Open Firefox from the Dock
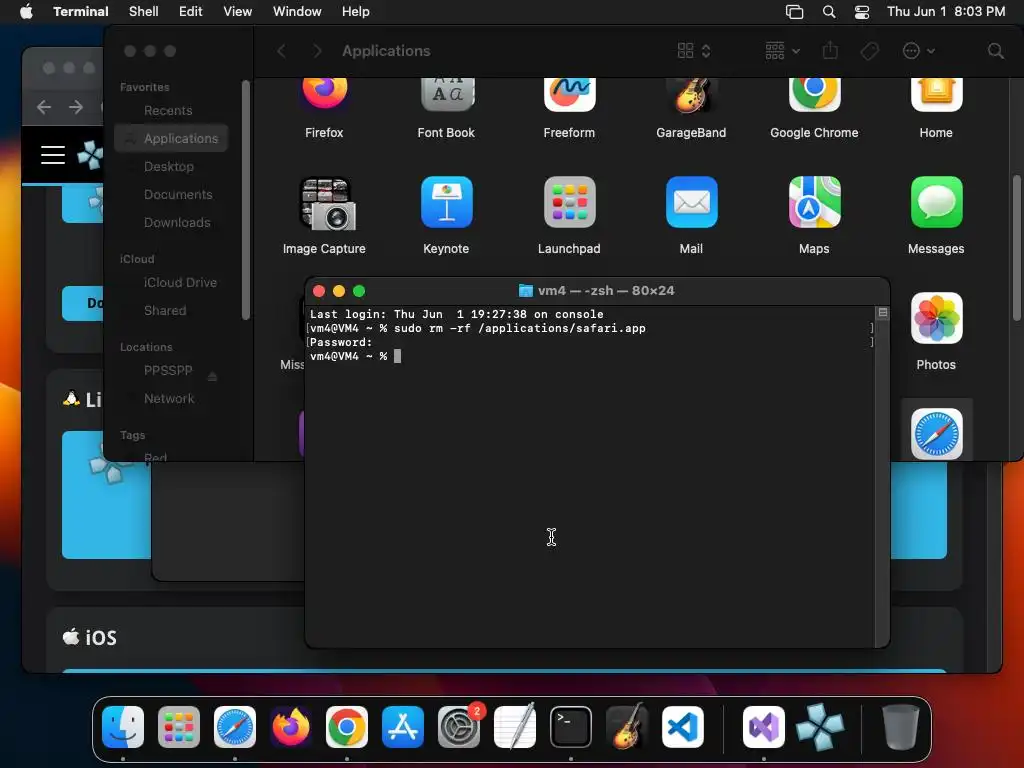The height and width of the screenshot is (768, 1024). pyautogui.click(x=291, y=726)
